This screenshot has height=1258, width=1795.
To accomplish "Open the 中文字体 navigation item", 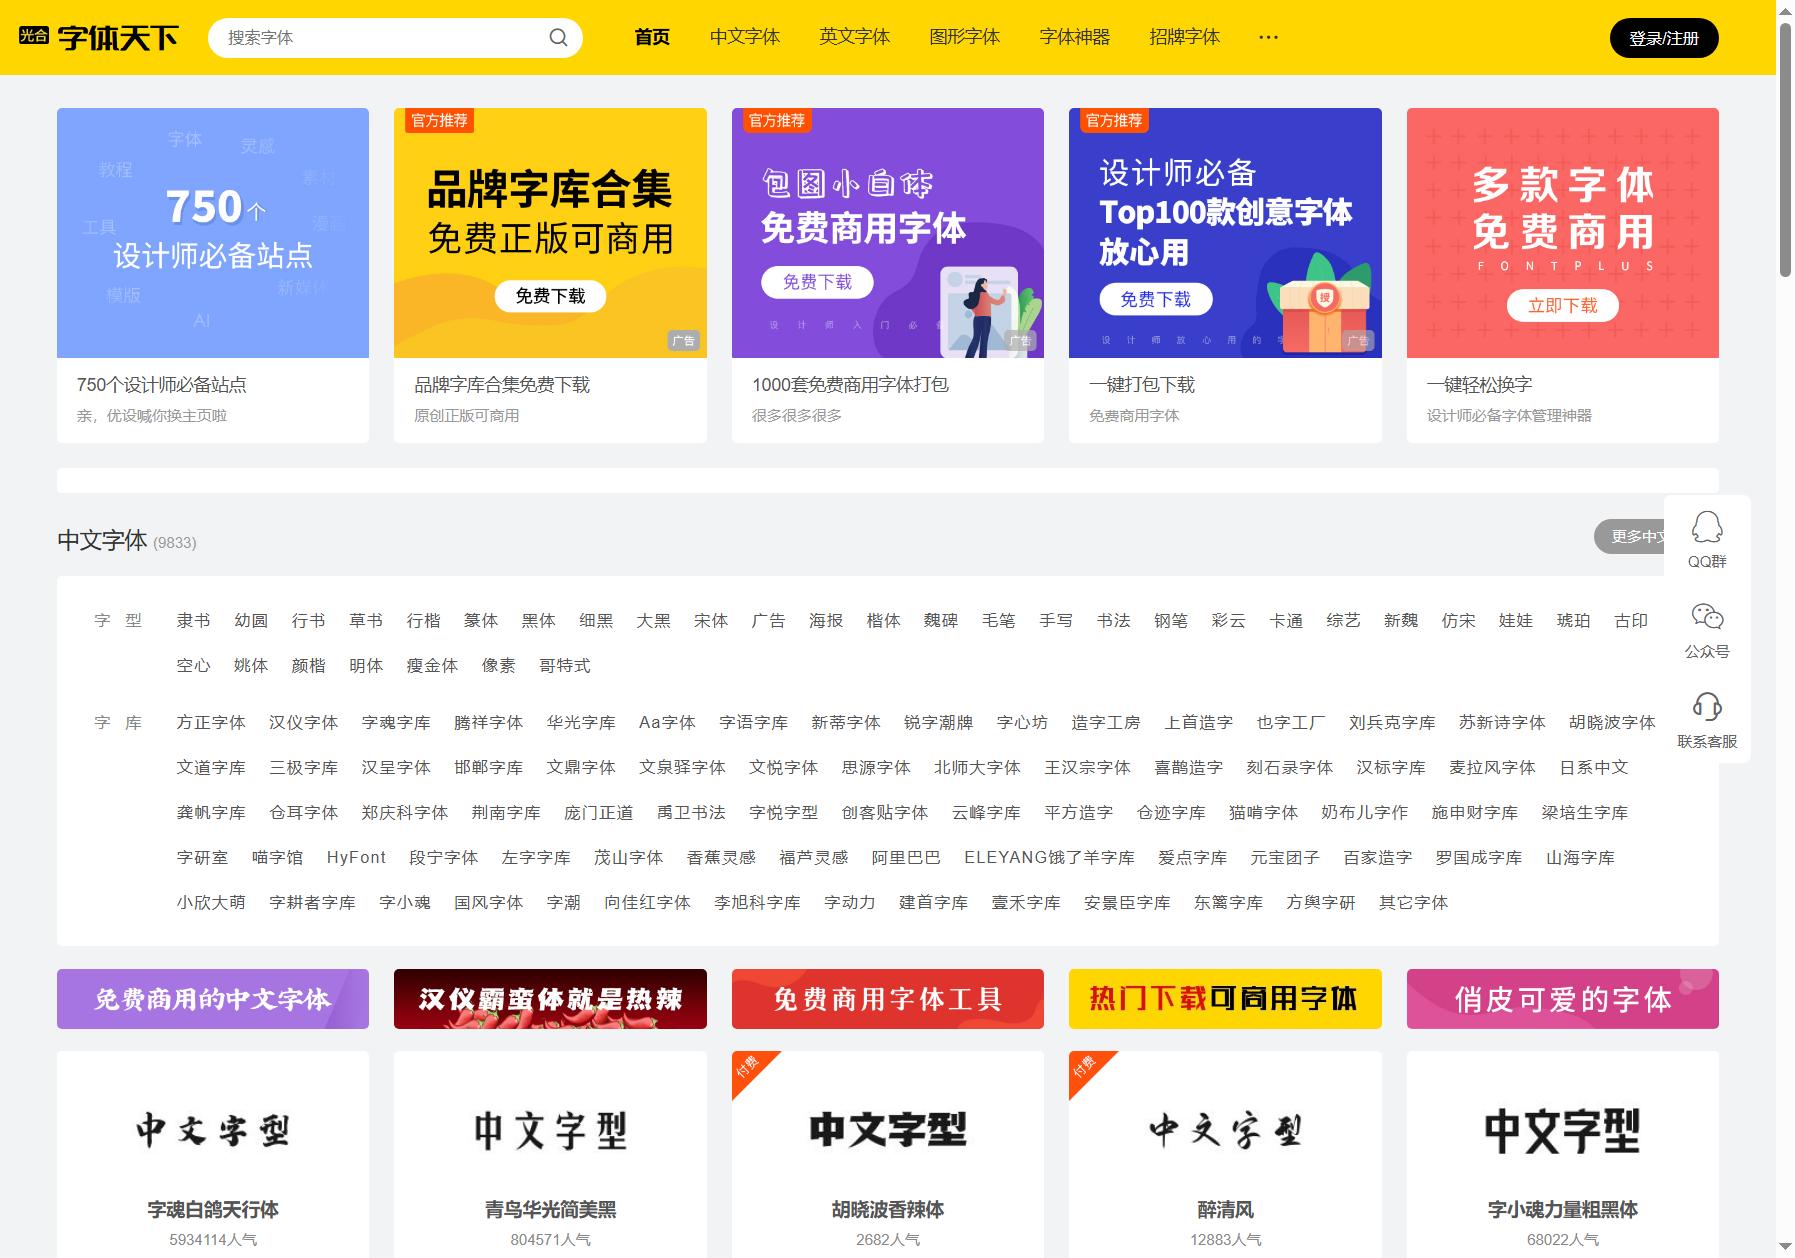I will coord(745,37).
